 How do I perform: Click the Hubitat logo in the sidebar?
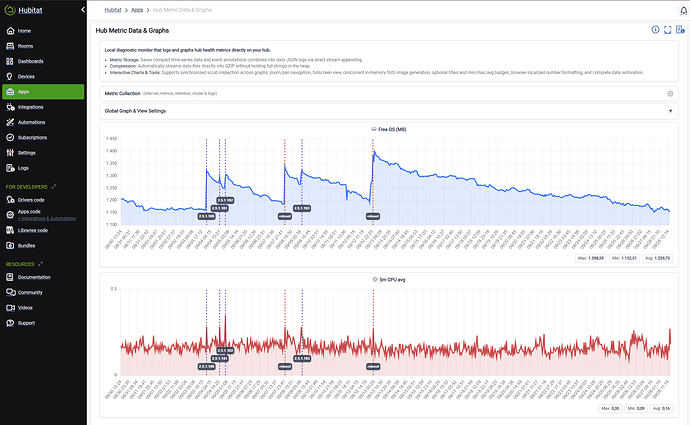10,10
